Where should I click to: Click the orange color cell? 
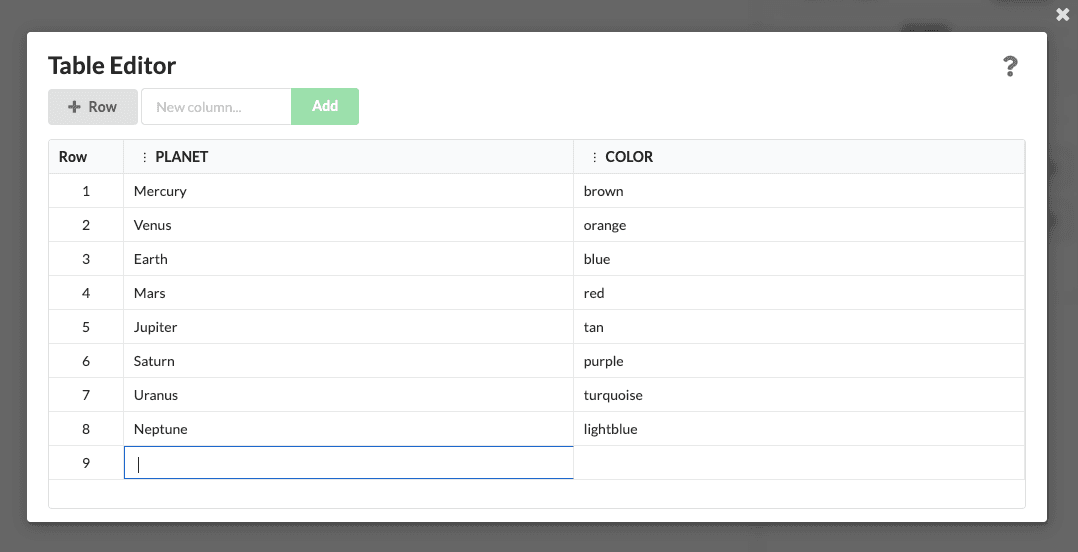point(798,225)
